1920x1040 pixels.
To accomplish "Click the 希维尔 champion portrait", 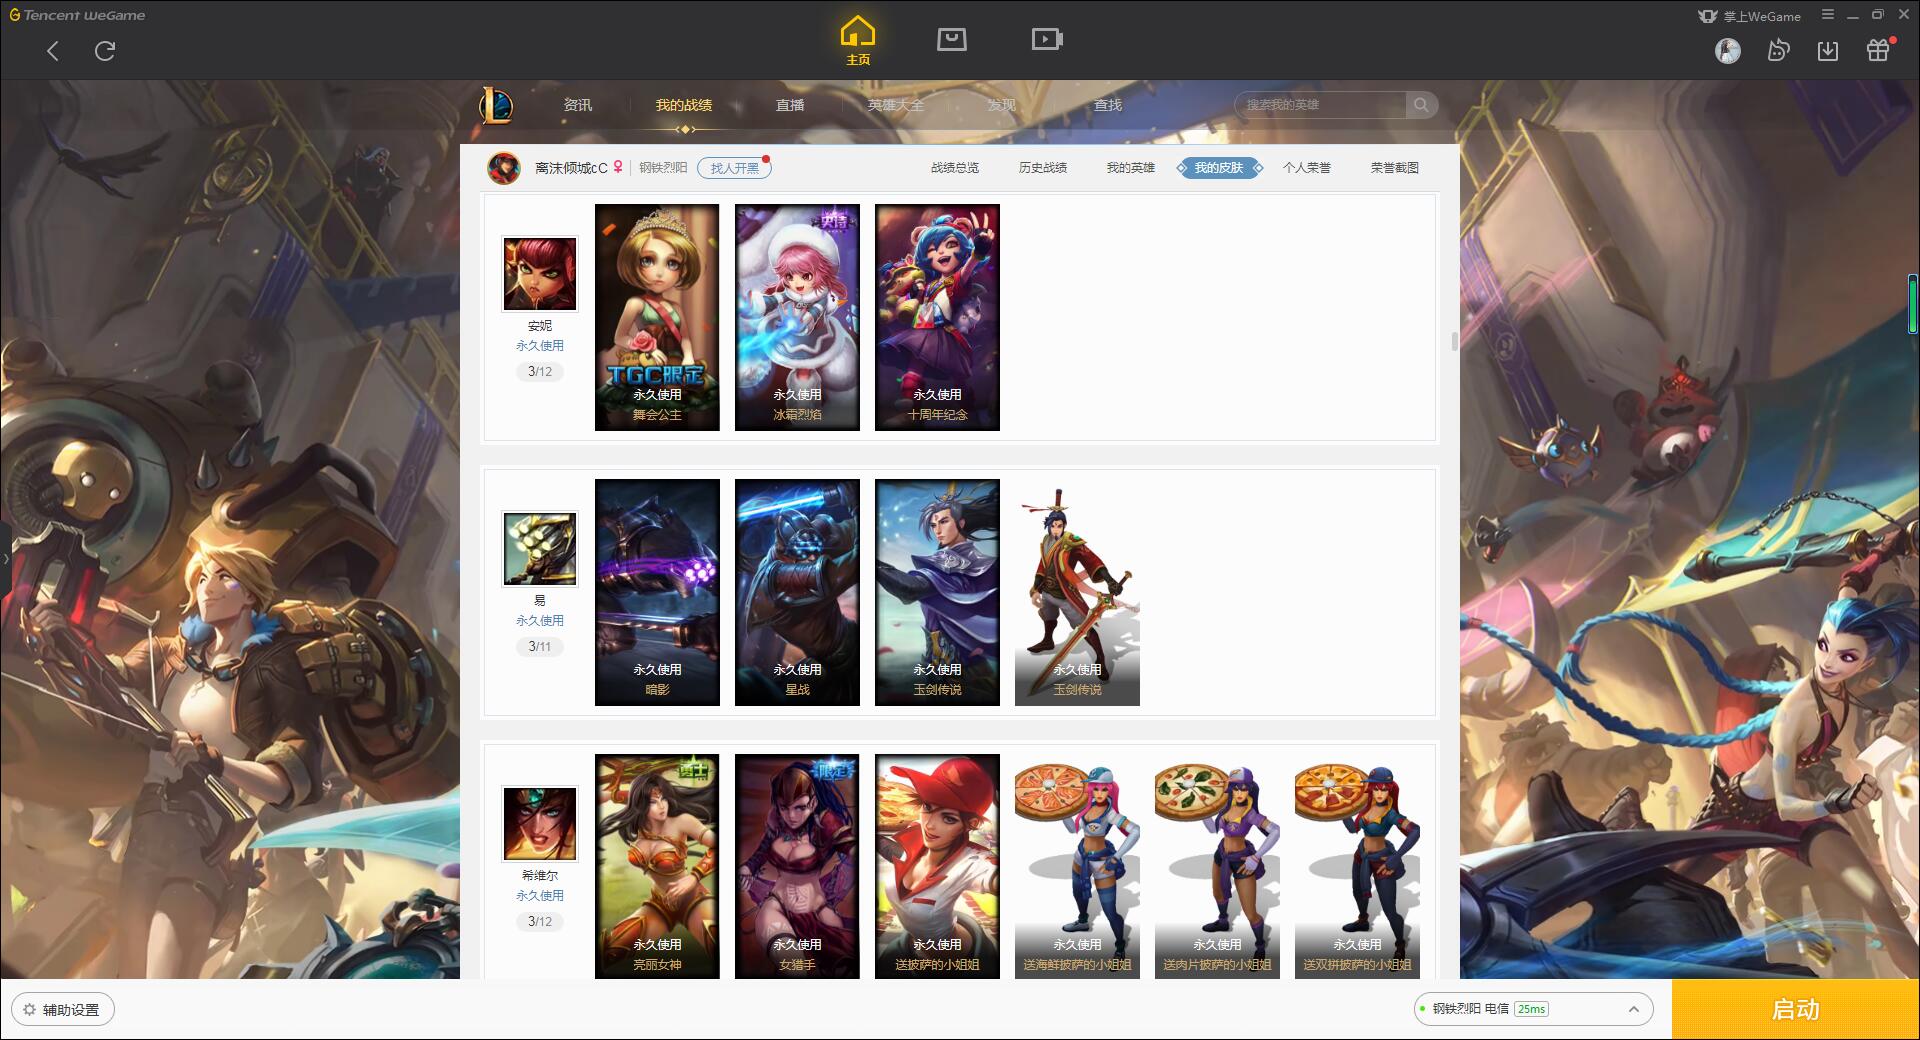I will (x=540, y=824).
